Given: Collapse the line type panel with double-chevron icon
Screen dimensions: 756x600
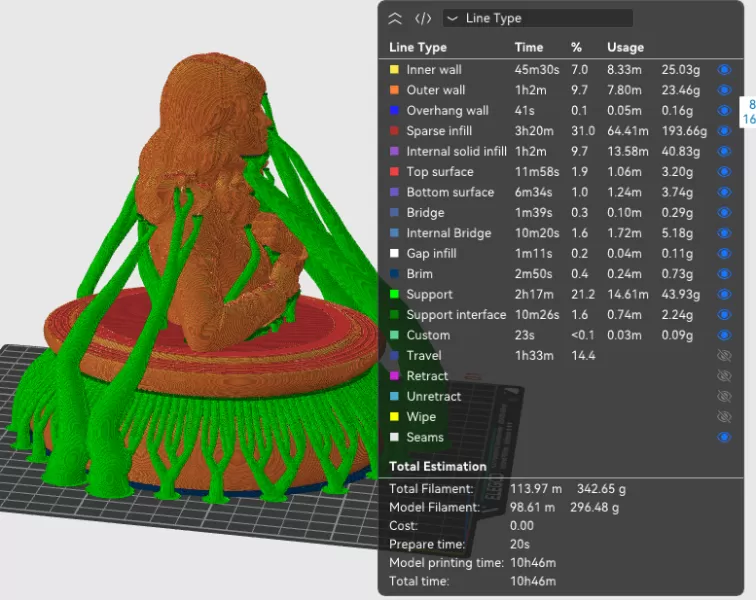Looking at the screenshot, I should pos(396,18).
